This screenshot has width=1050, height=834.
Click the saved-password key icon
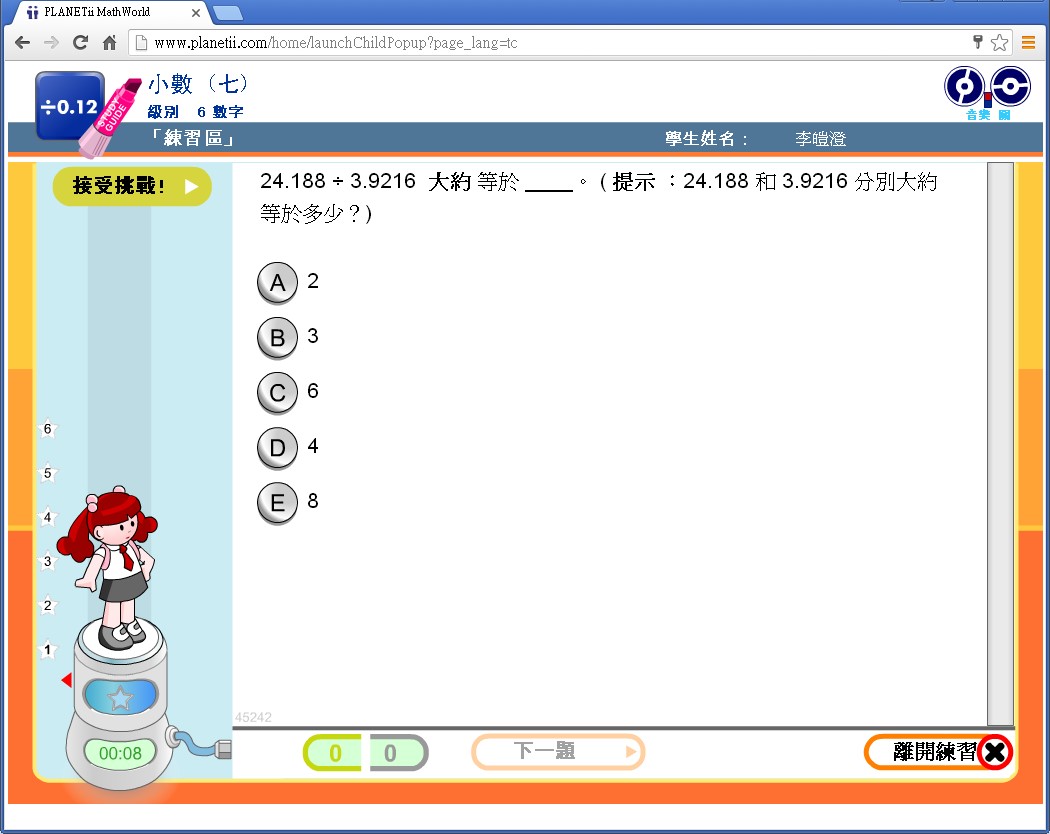pos(978,43)
